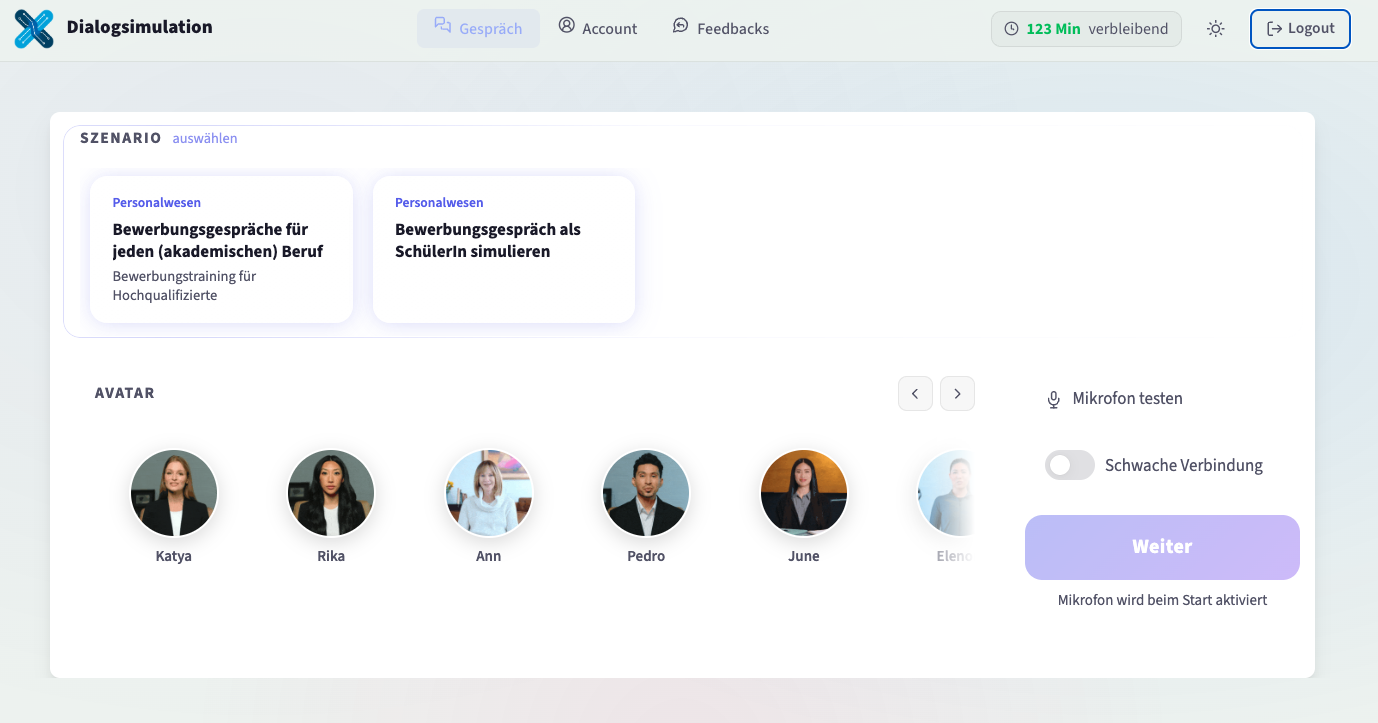Click the name label Ann
This screenshot has height=723, width=1378.
[489, 556]
